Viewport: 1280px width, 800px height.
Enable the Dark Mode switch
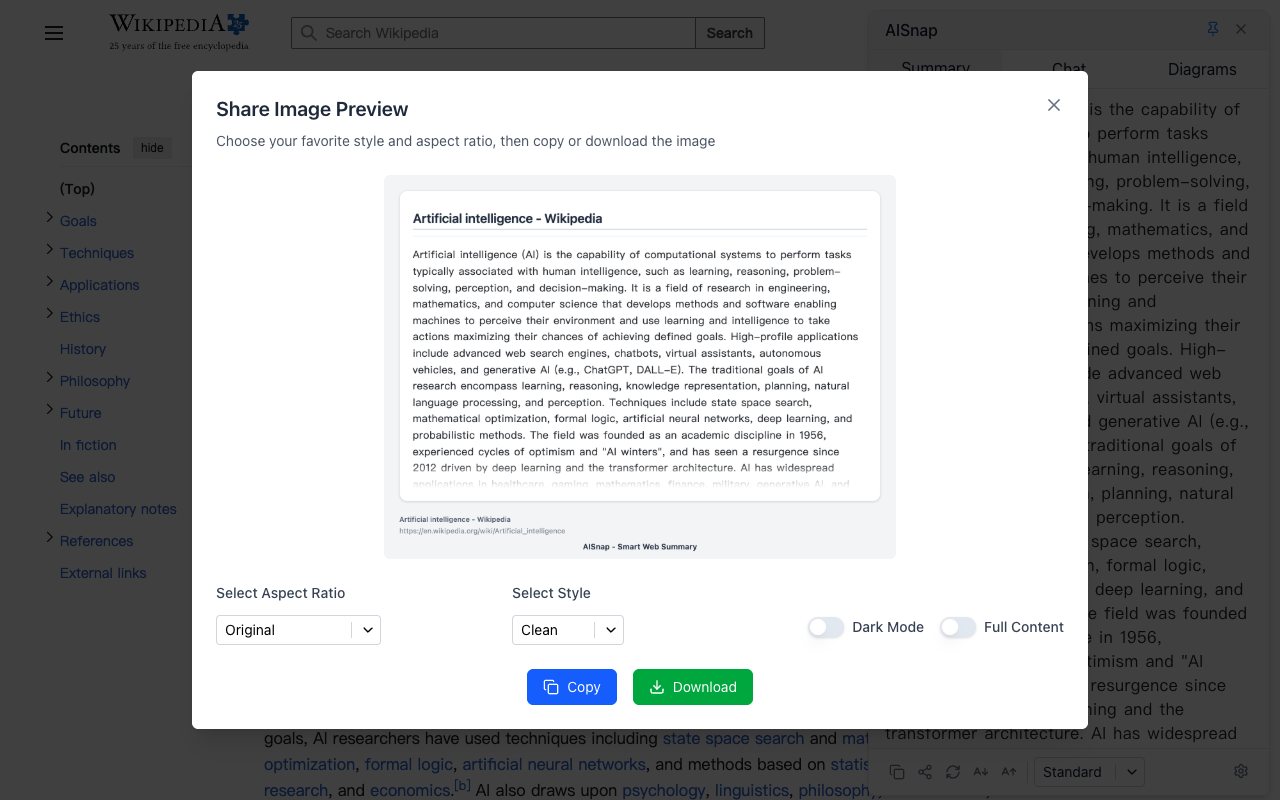826,627
